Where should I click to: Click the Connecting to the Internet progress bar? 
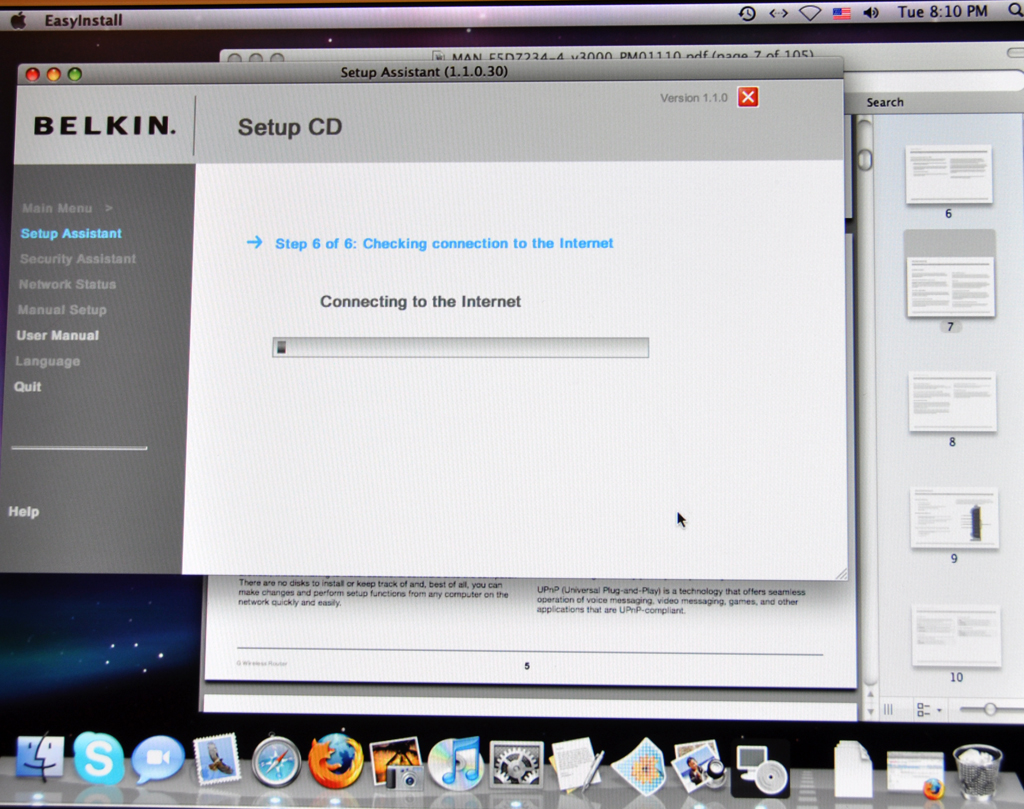(x=460, y=347)
